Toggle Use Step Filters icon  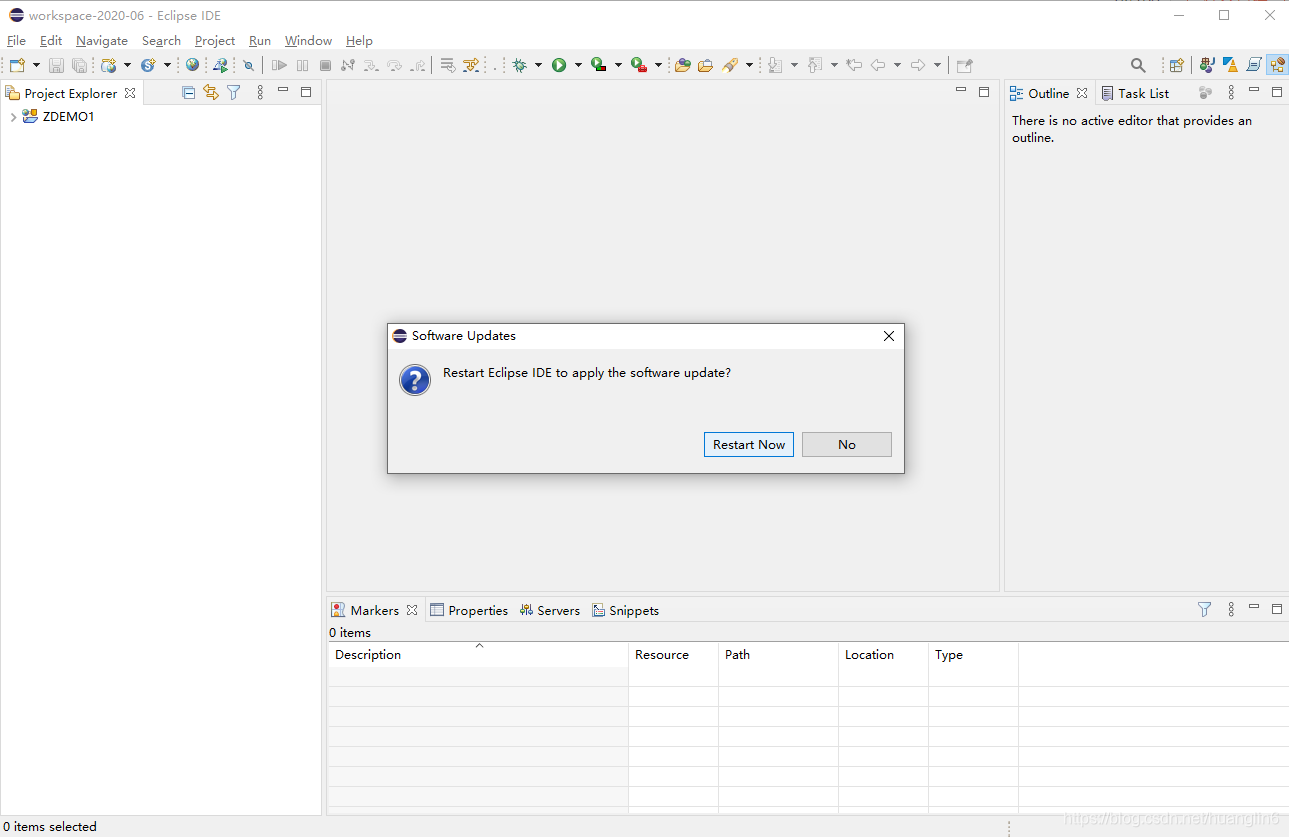[x=471, y=65]
